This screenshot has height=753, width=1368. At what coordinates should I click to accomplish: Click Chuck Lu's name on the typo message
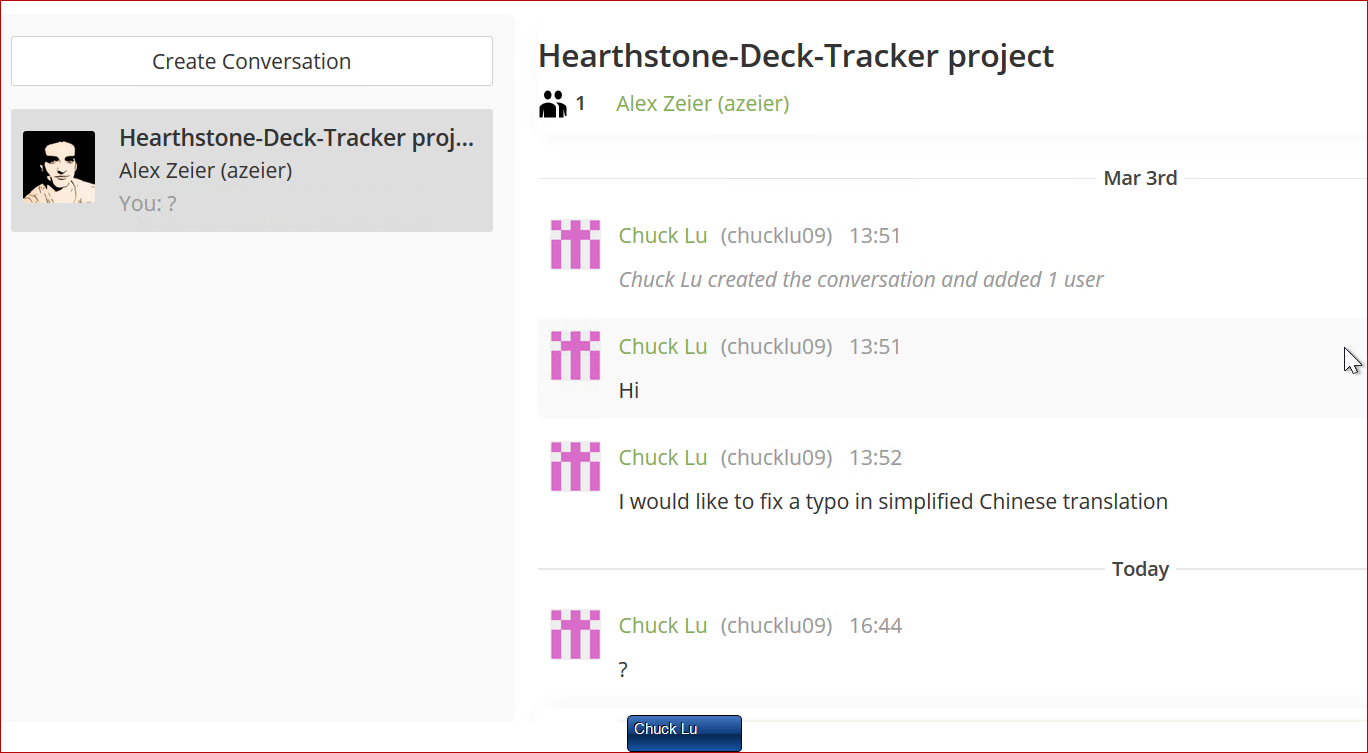[x=662, y=457]
